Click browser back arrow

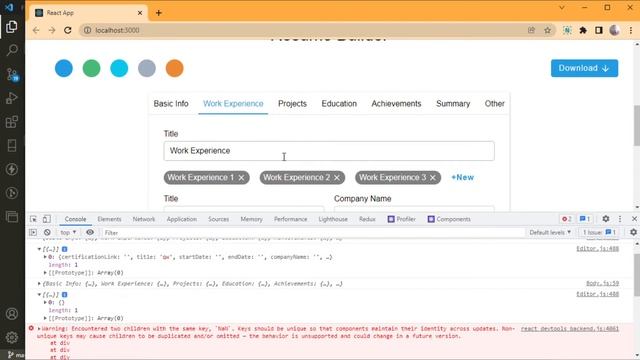pos(36,30)
